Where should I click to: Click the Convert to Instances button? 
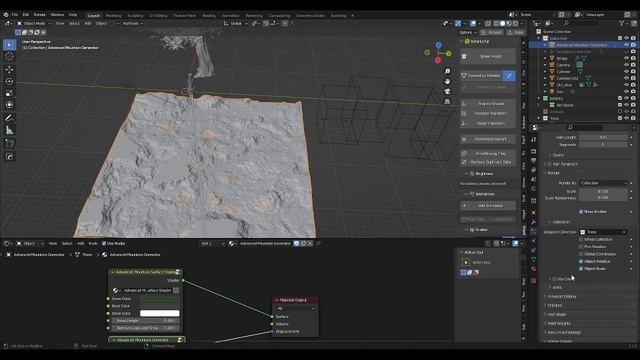tap(482, 76)
